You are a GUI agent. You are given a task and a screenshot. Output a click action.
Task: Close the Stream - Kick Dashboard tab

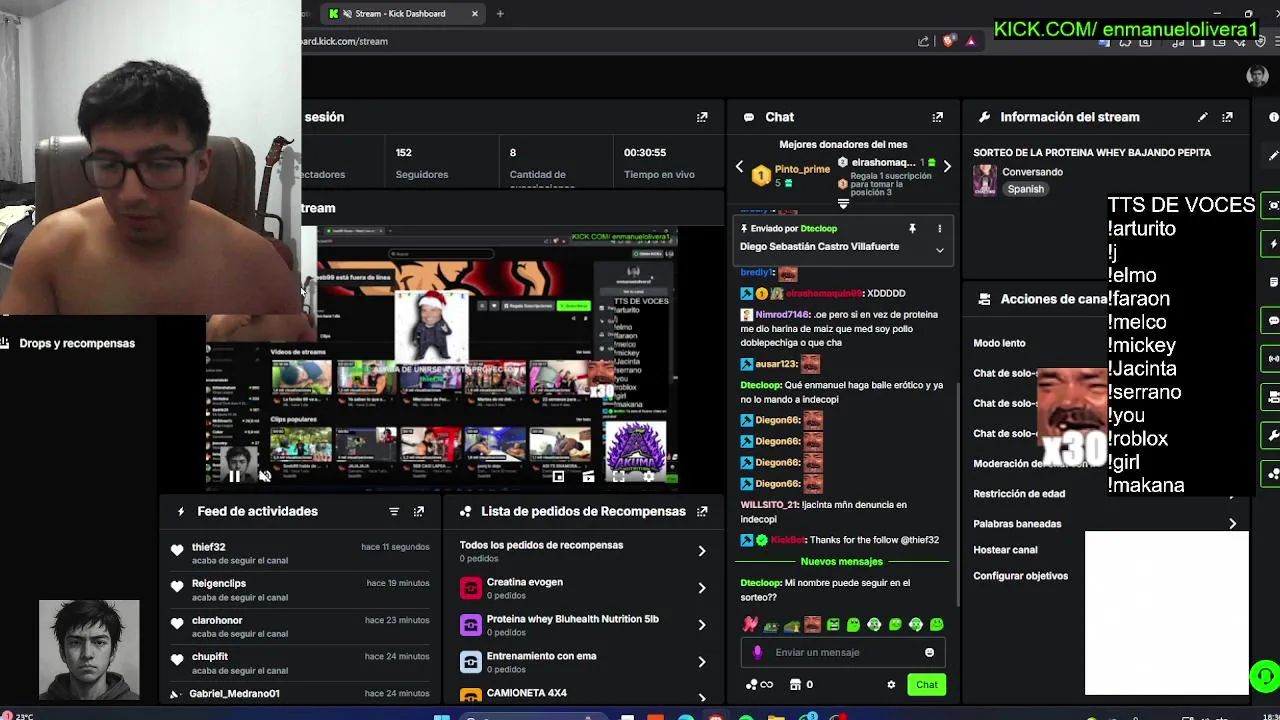[x=475, y=14]
